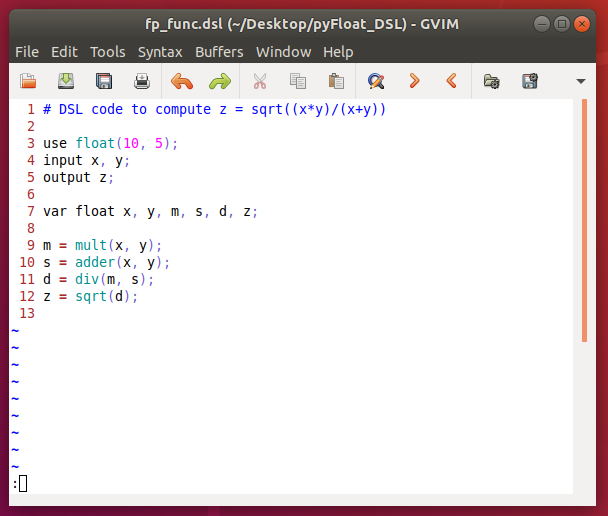Image resolution: width=608 pixels, height=516 pixels.
Task: Open the Window menu
Action: click(x=283, y=52)
